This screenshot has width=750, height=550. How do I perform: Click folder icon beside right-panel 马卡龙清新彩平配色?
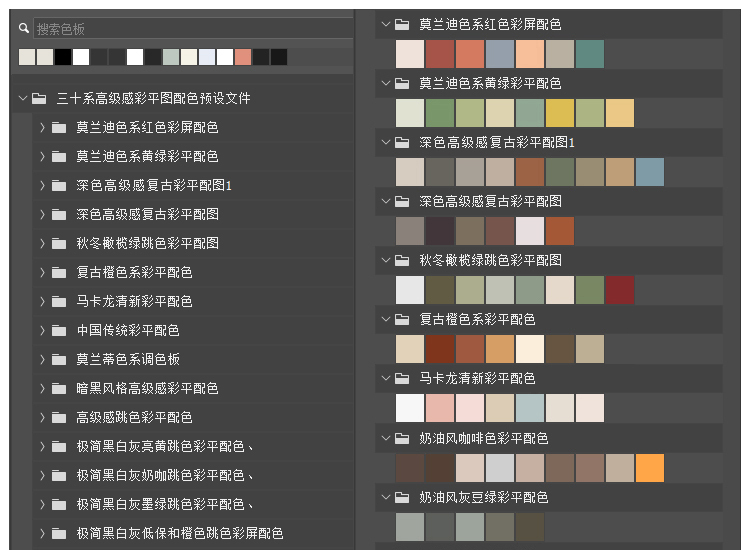[x=402, y=378]
